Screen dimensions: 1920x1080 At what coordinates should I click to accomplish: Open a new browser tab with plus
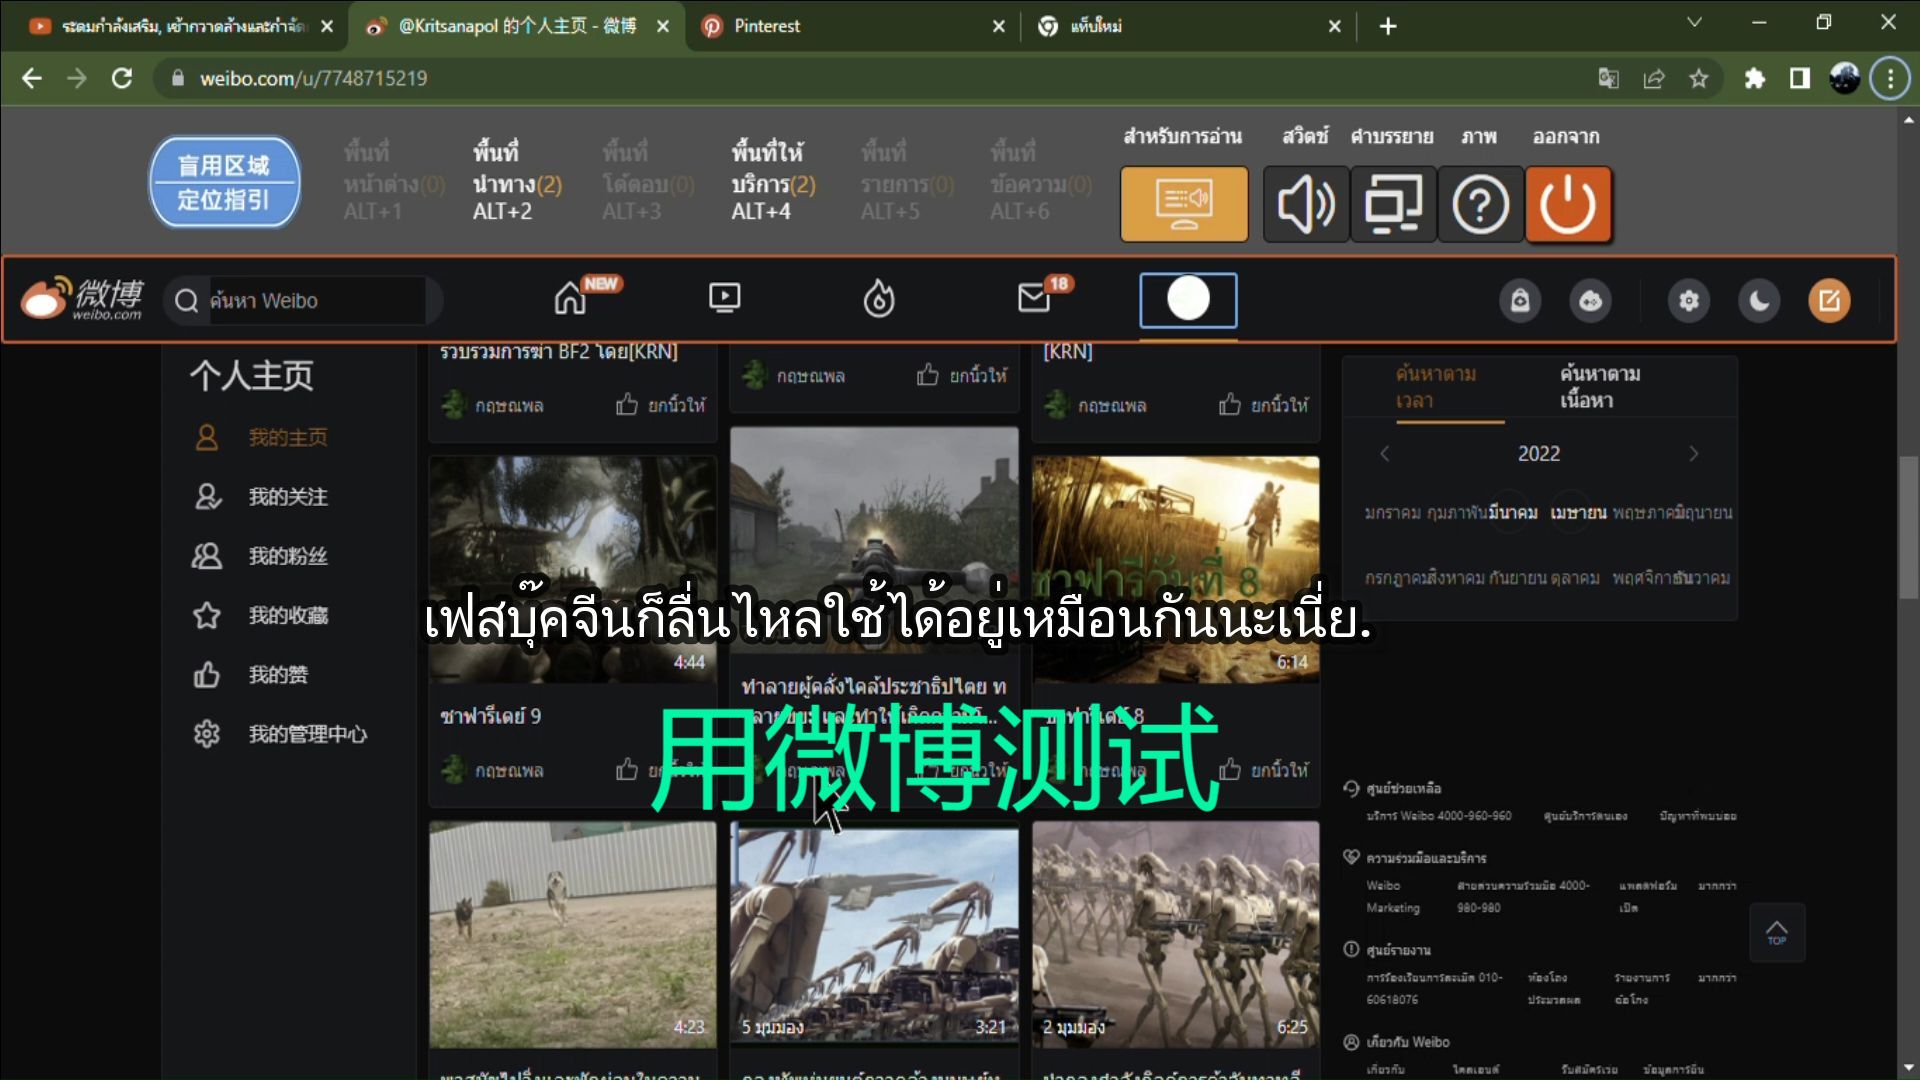[x=1388, y=26]
